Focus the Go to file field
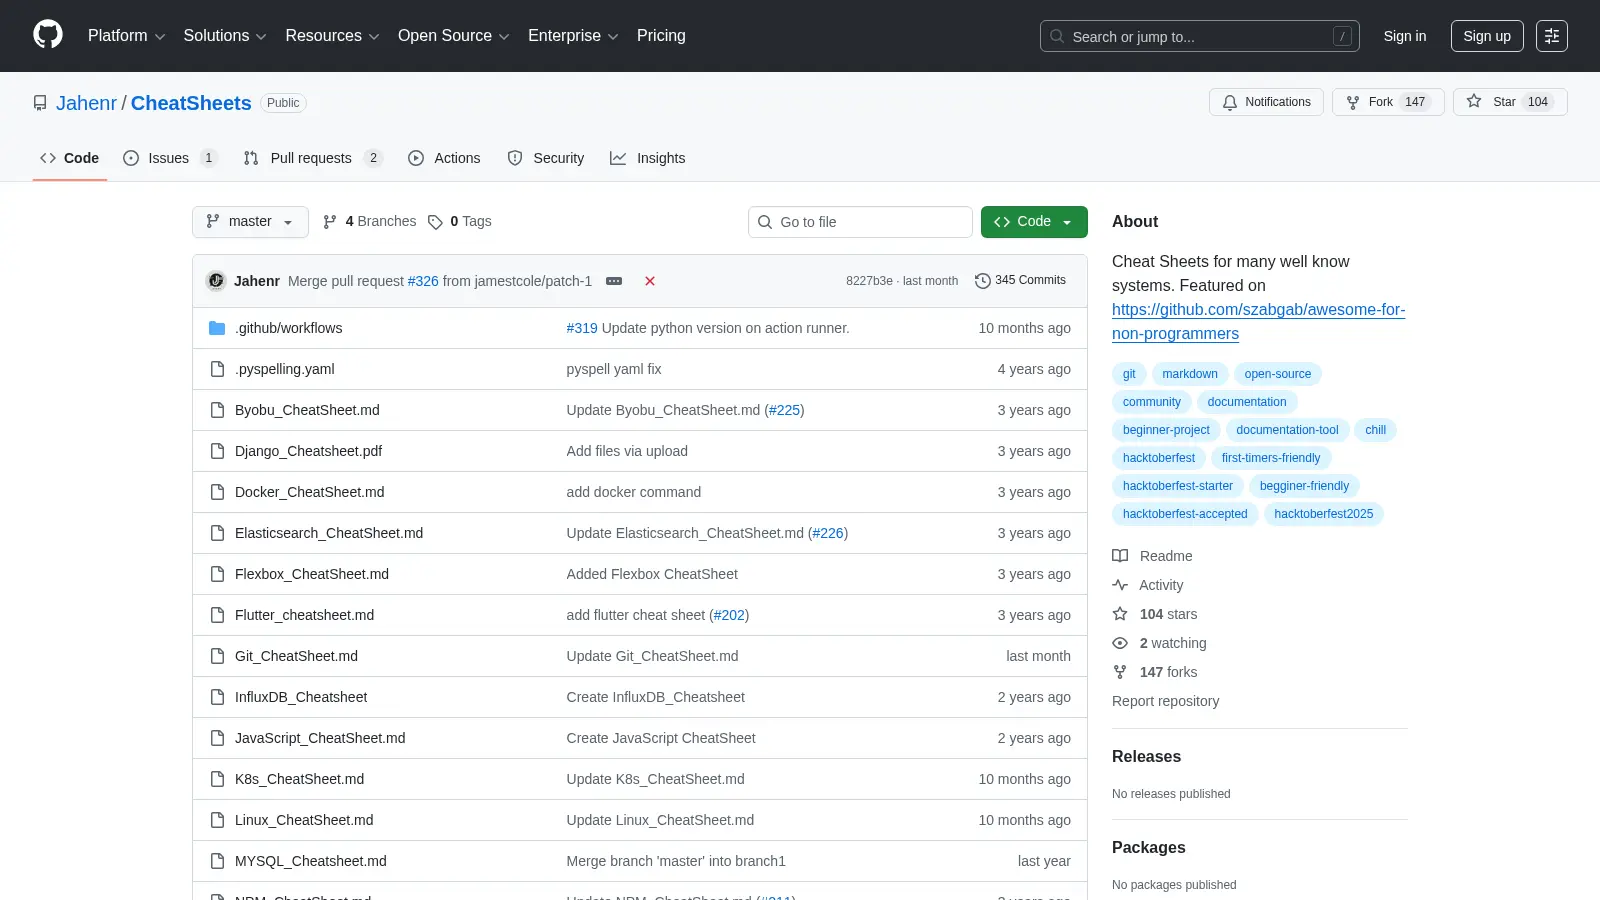 point(860,222)
